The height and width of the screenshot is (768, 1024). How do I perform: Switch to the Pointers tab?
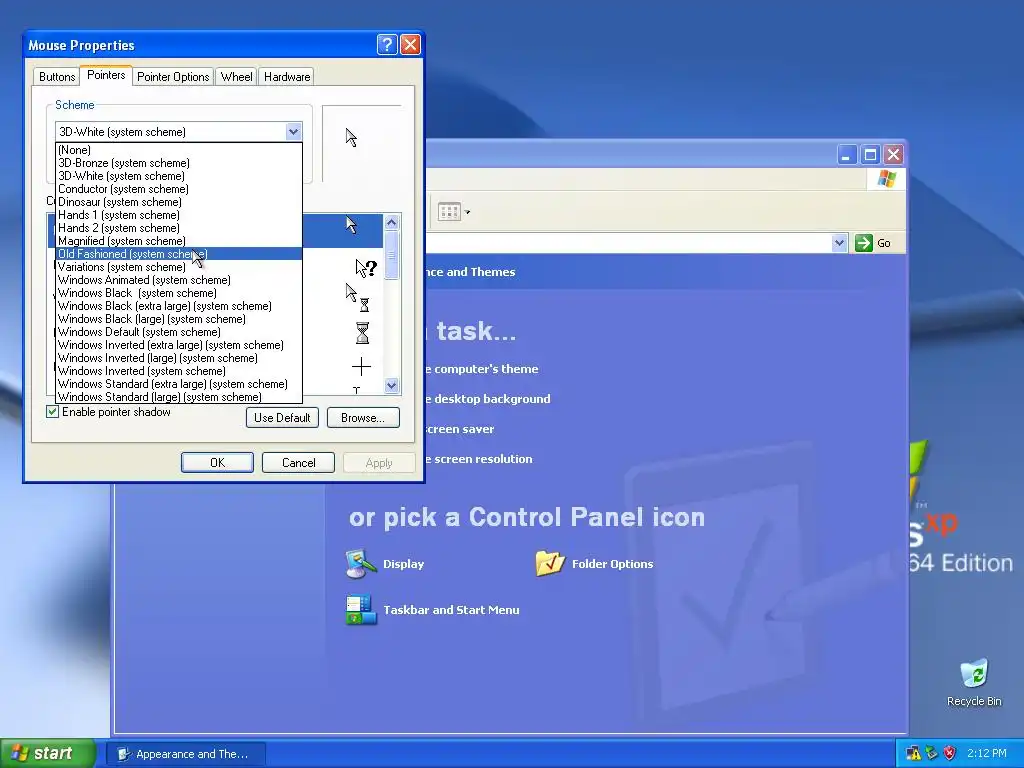106,75
